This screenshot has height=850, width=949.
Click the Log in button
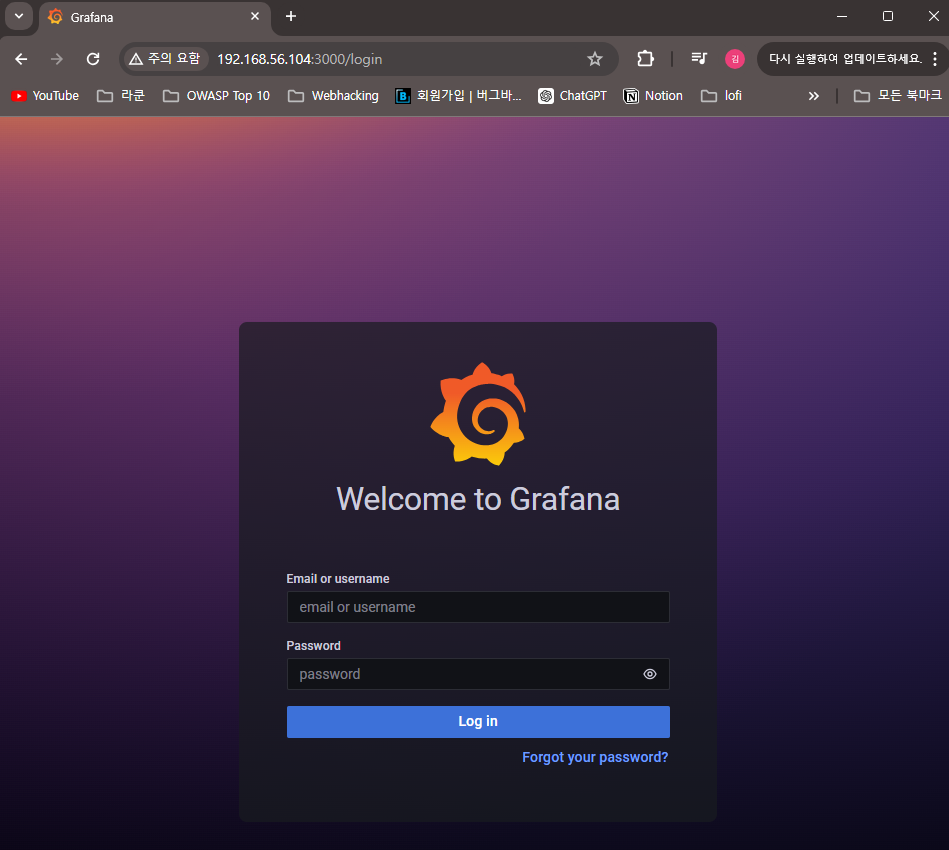click(x=478, y=722)
